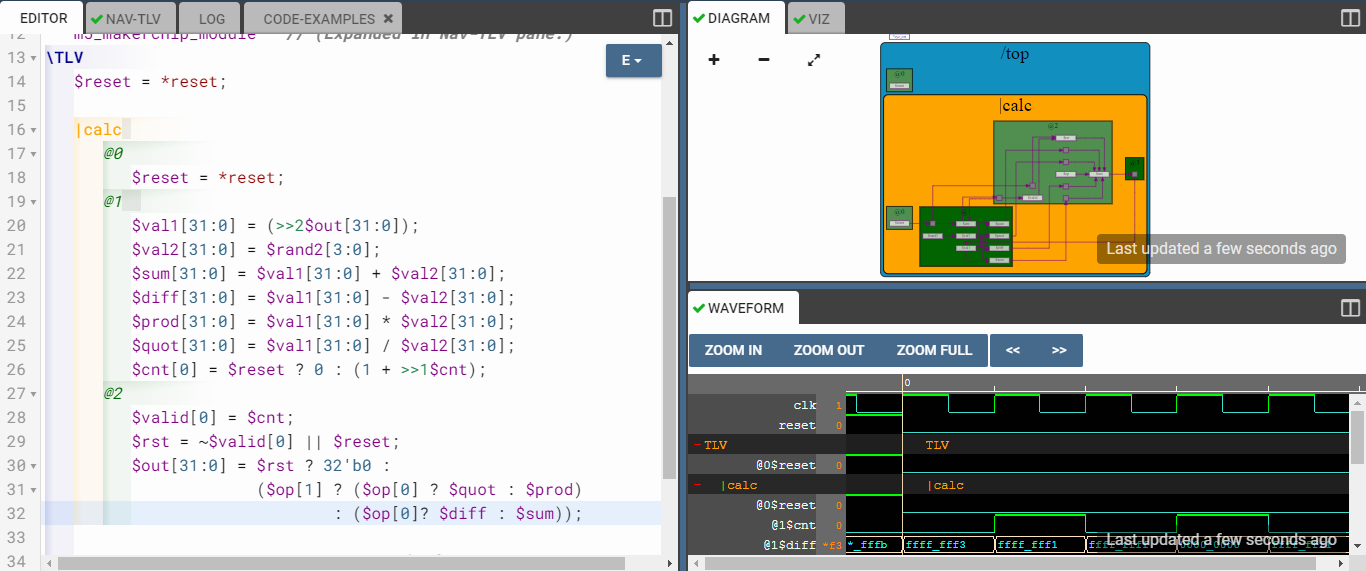Viewport: 1366px width, 571px height.
Task: Click line number 29 in gutter
Action: [x=16, y=442]
